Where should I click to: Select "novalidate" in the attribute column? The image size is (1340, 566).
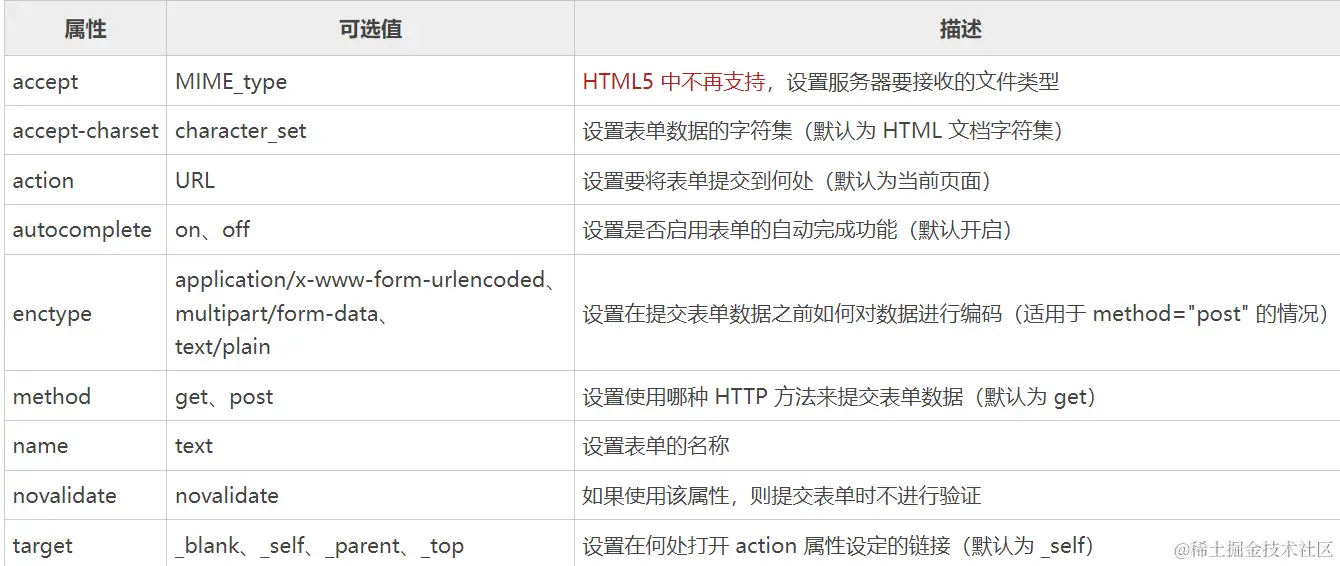point(64,496)
